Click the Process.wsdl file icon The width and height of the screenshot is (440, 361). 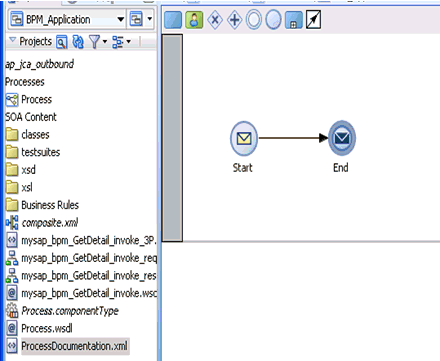12,328
